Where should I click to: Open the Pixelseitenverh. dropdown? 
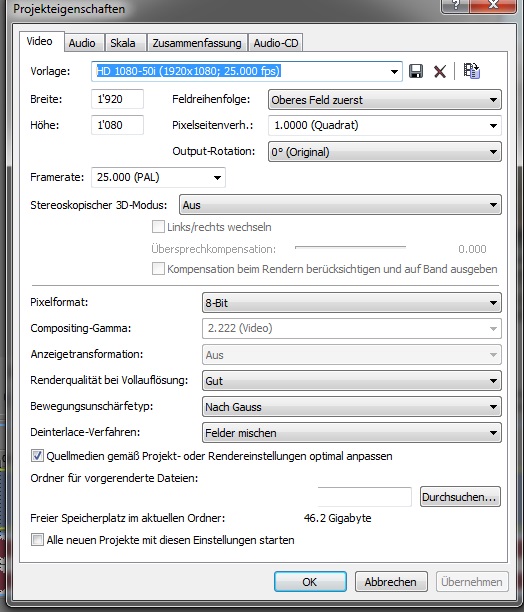pos(385,125)
